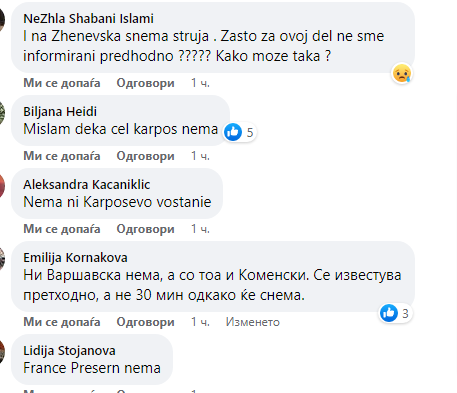This screenshot has height=393, width=457.
Task: Open the Aleksandra Kacaniklic name link
Action: 87,184
